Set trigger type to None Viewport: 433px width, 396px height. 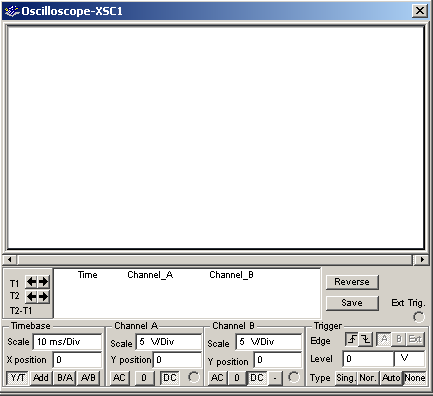point(414,378)
